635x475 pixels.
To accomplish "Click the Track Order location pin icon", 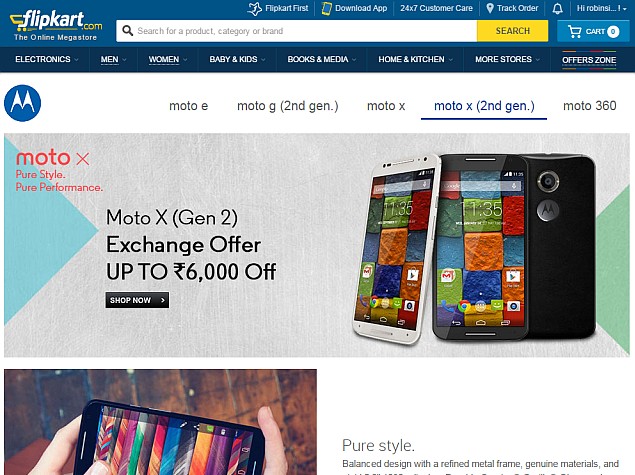I will pos(490,8).
